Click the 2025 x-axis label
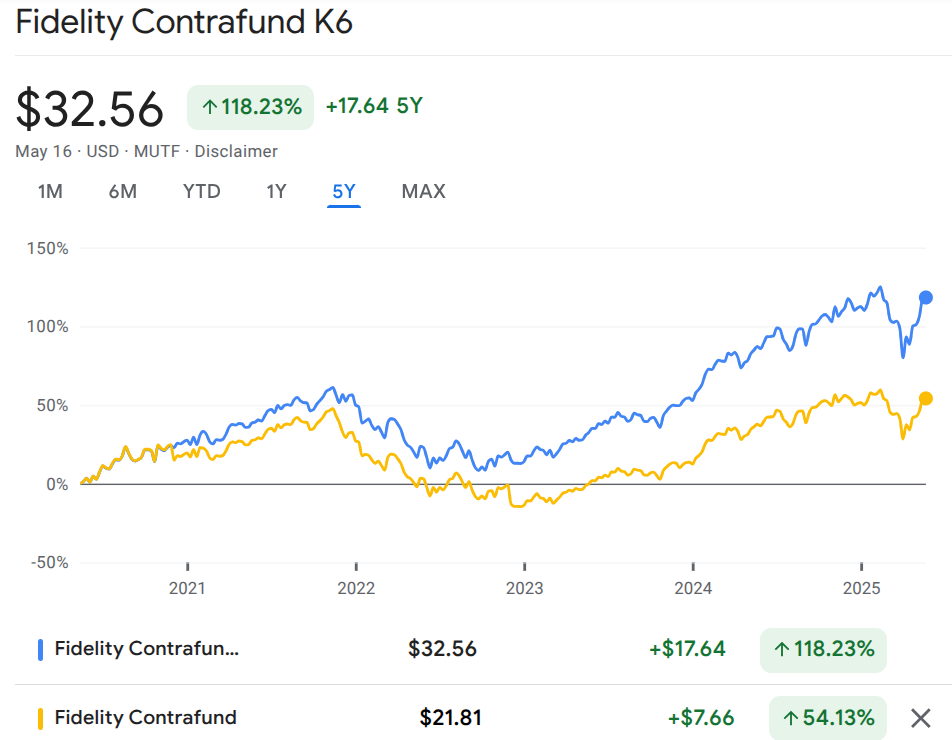This screenshot has width=952, height=740. coord(862,588)
